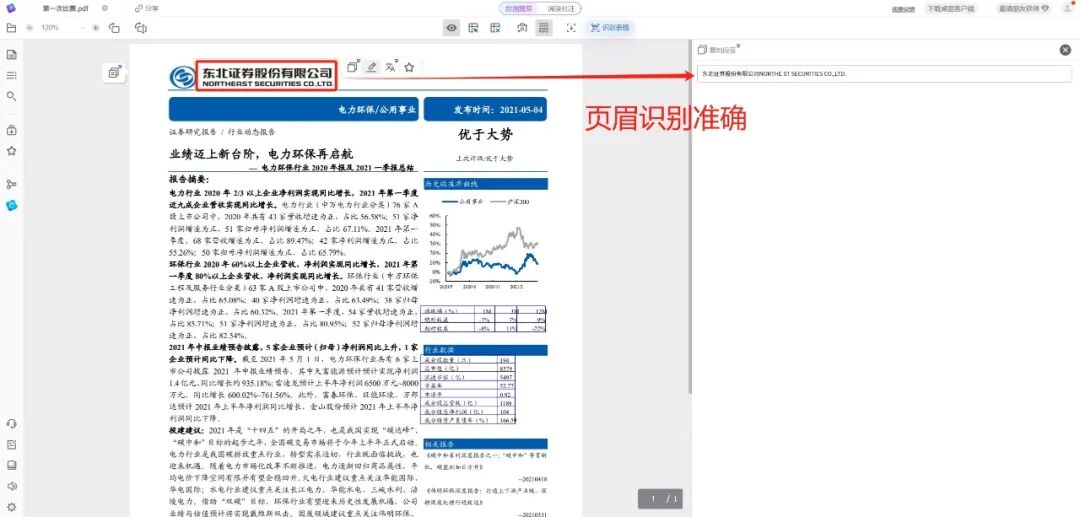Click the 相关报告 section header
Image resolution: width=1080 pixels, height=517 pixels.
click(x=486, y=444)
